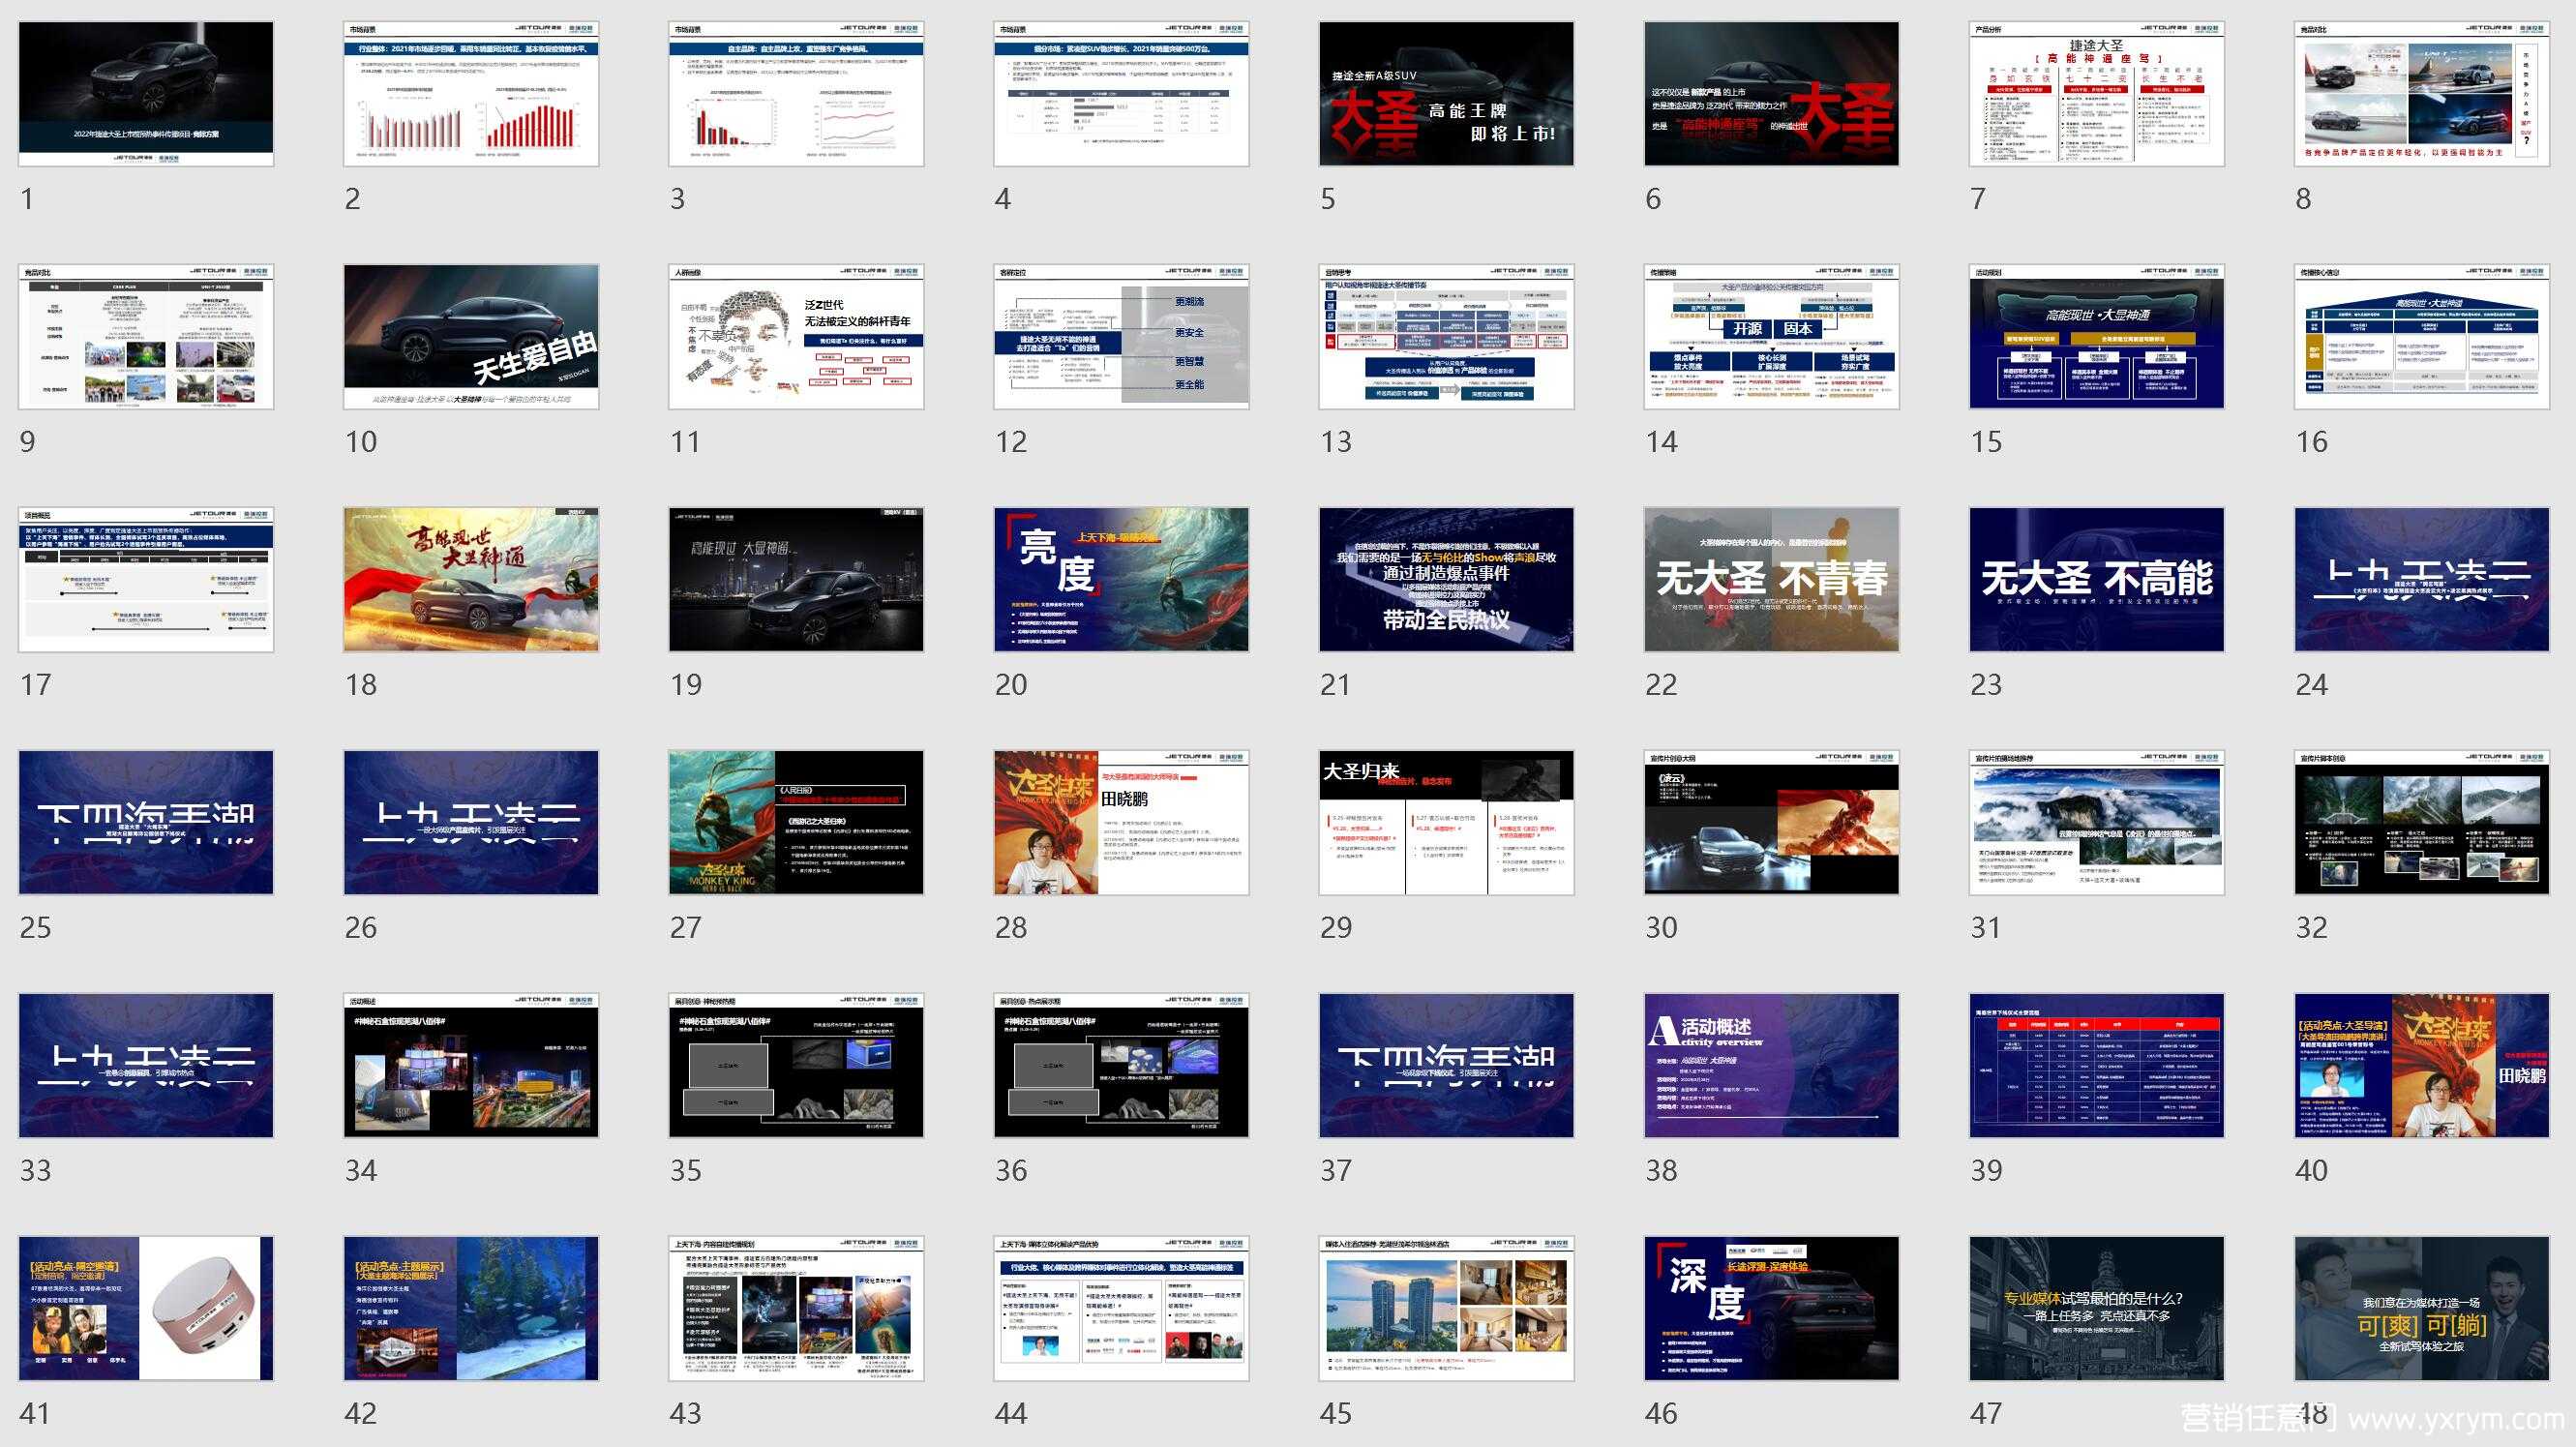Select slide 43 four-image content plan thumbnail
This screenshot has width=2576, height=1447.
click(x=796, y=1309)
